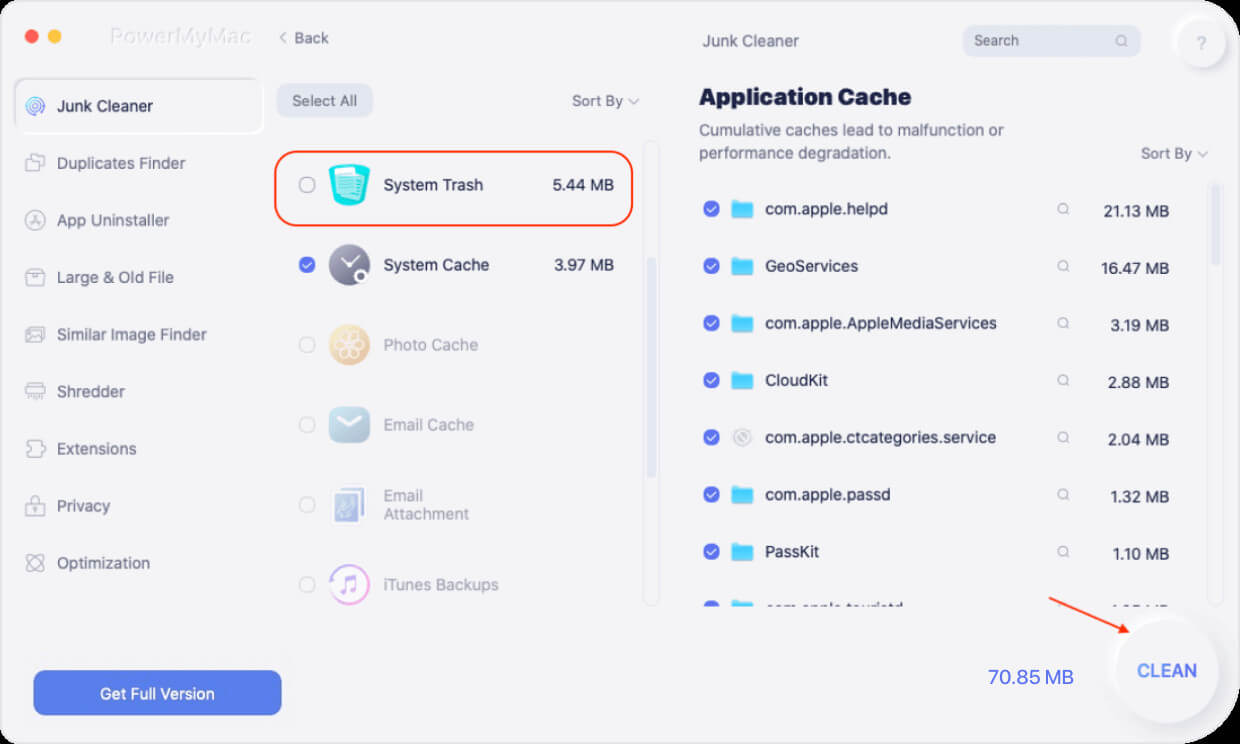1240x744 pixels.
Task: Click the Email Attachment icon
Action: (x=349, y=505)
